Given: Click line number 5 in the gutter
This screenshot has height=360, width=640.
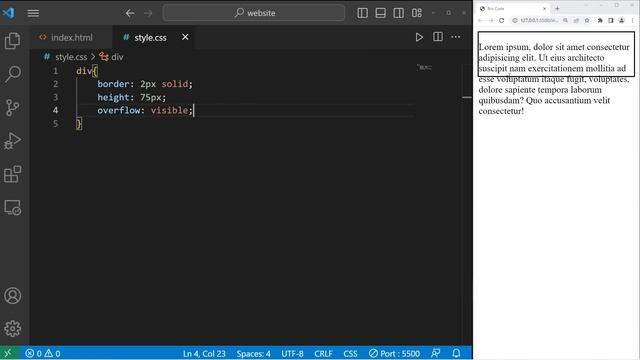Looking at the screenshot, I should coord(56,124).
